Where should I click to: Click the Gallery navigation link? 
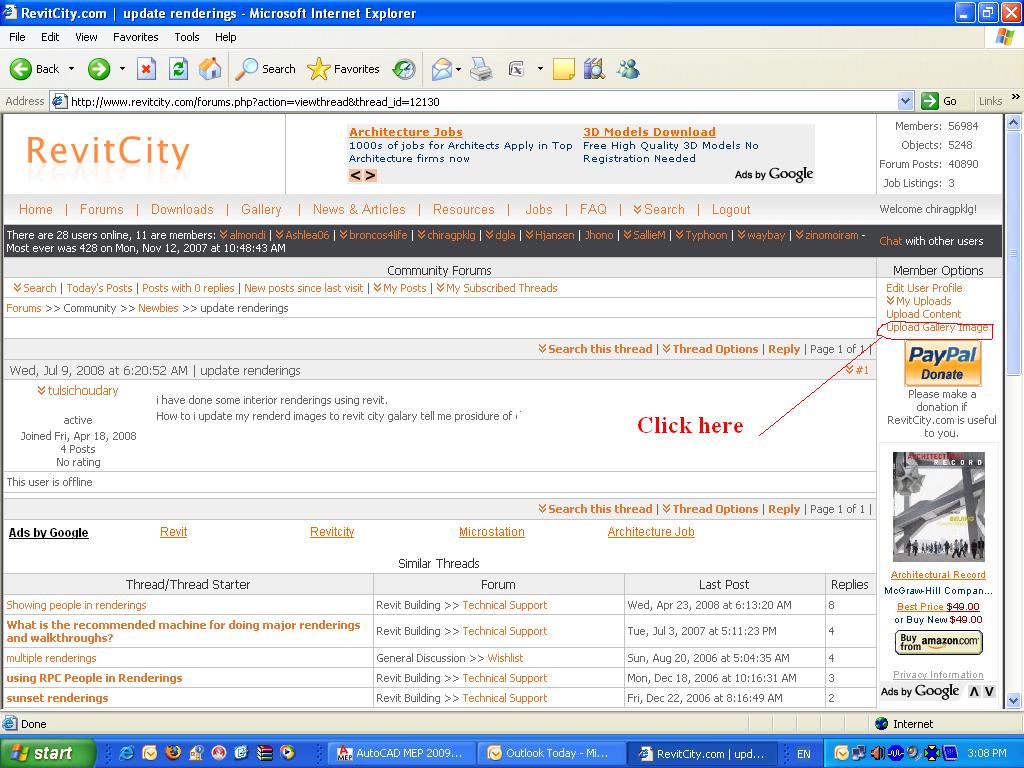point(261,209)
